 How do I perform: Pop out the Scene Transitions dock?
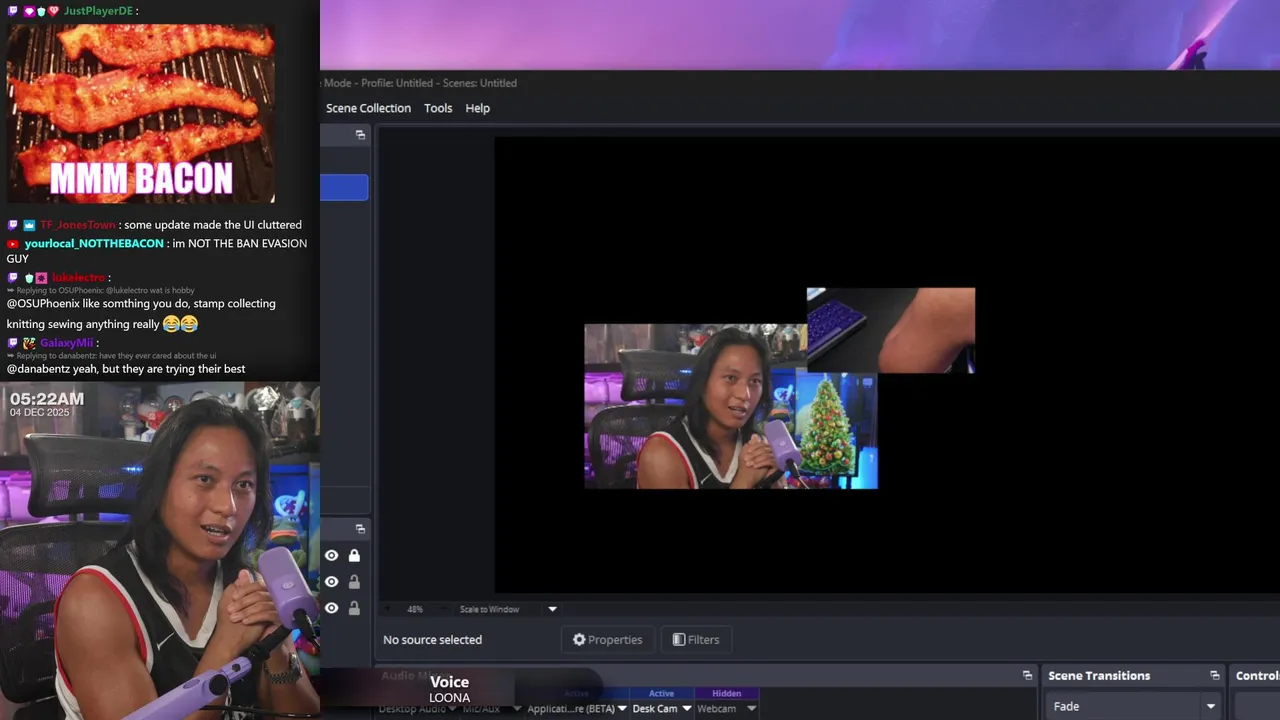1215,676
